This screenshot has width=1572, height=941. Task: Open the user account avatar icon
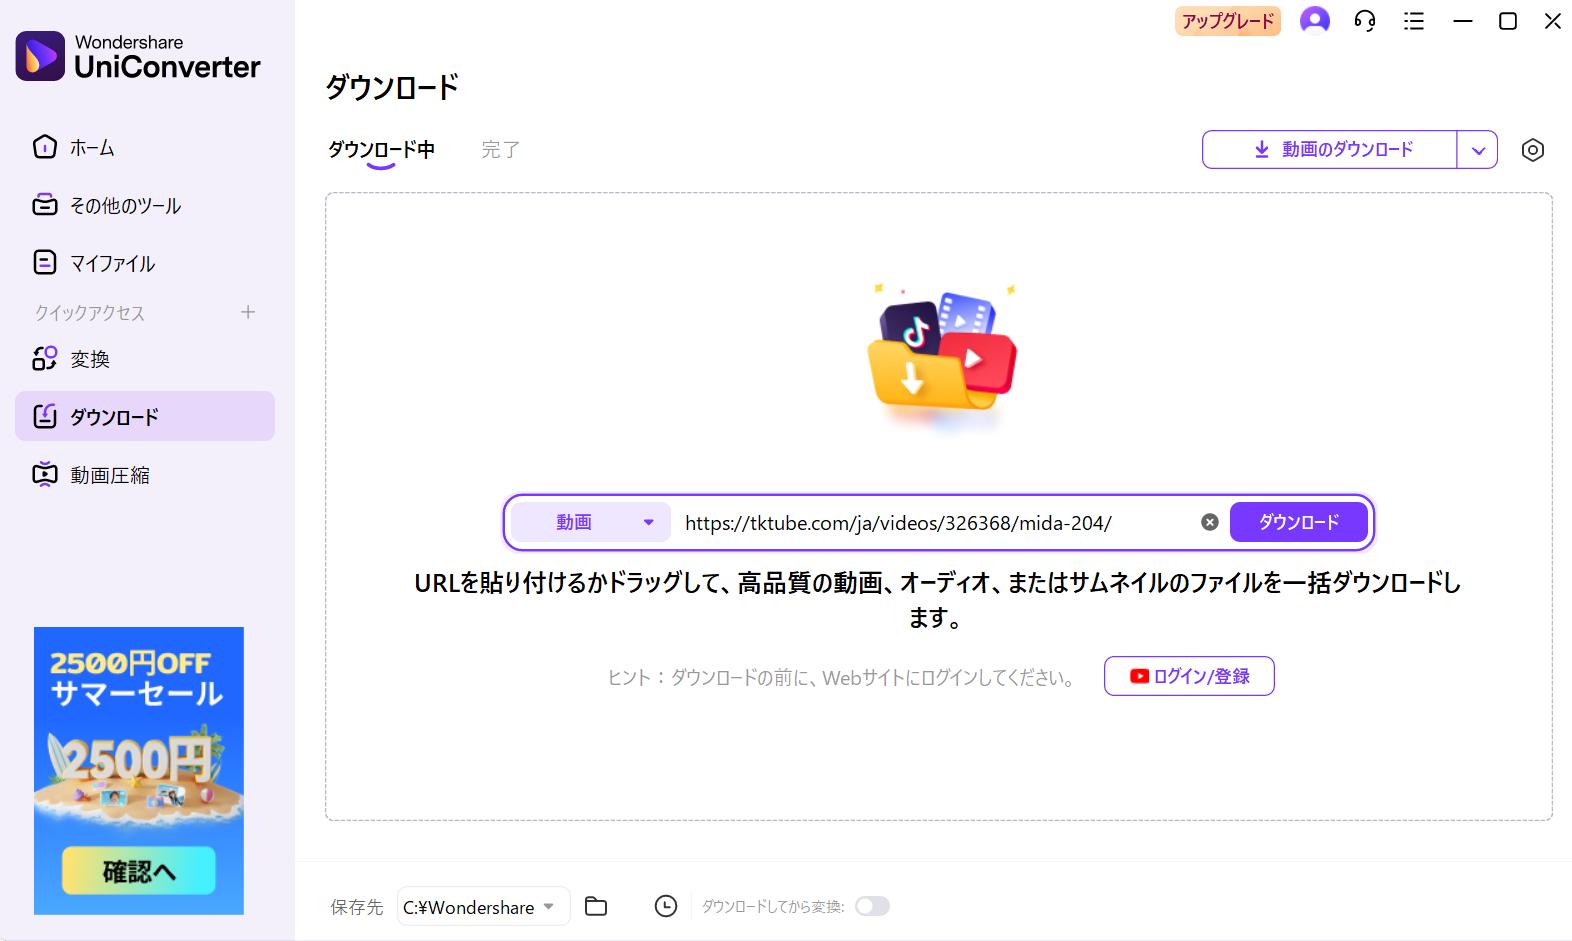1314,20
